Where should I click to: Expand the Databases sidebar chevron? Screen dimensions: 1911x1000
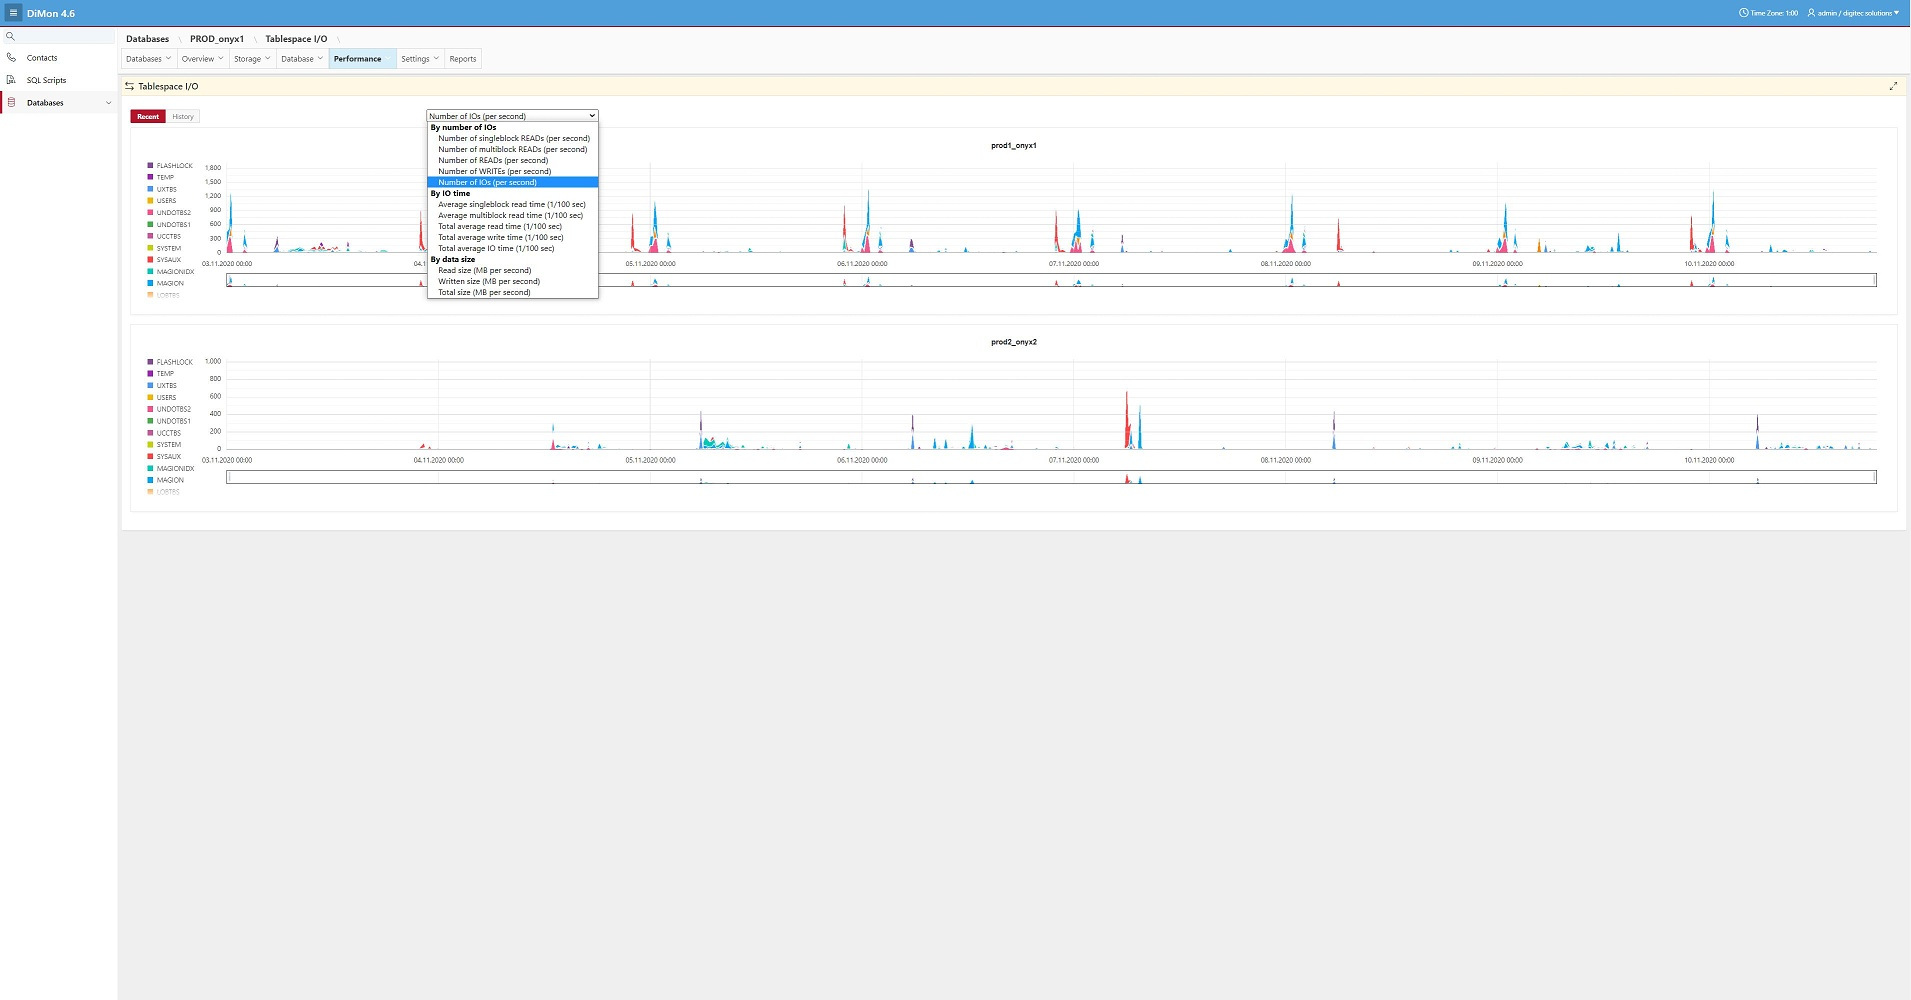[108, 103]
